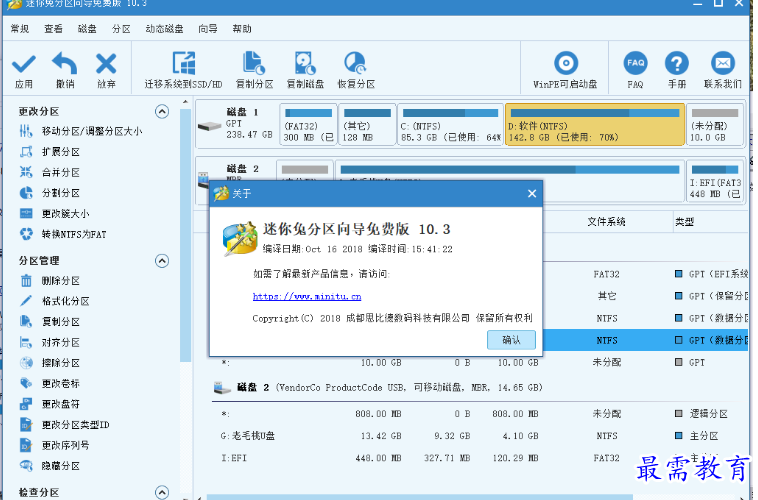Select the D:软件 NTFS partition block
Viewport: 758px width, 500px height.
pyautogui.click(x=595, y=125)
